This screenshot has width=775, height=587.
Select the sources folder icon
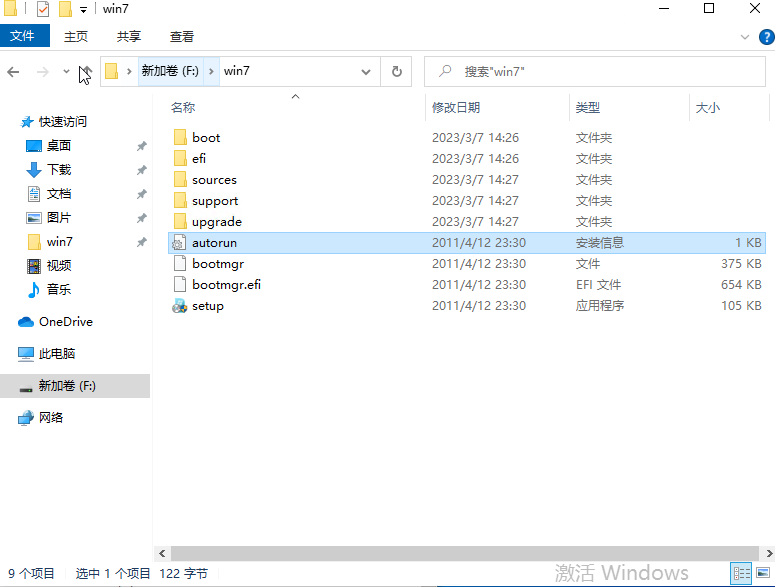click(x=180, y=180)
